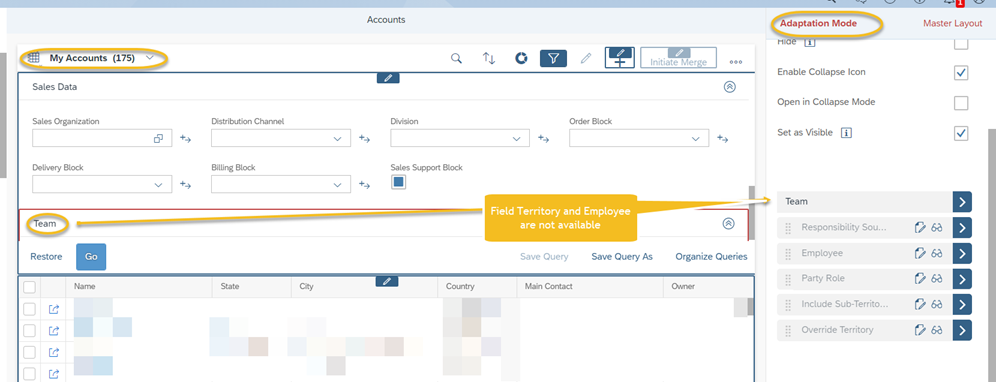Click the Name column header
The image size is (996, 382).
click(x=138, y=287)
